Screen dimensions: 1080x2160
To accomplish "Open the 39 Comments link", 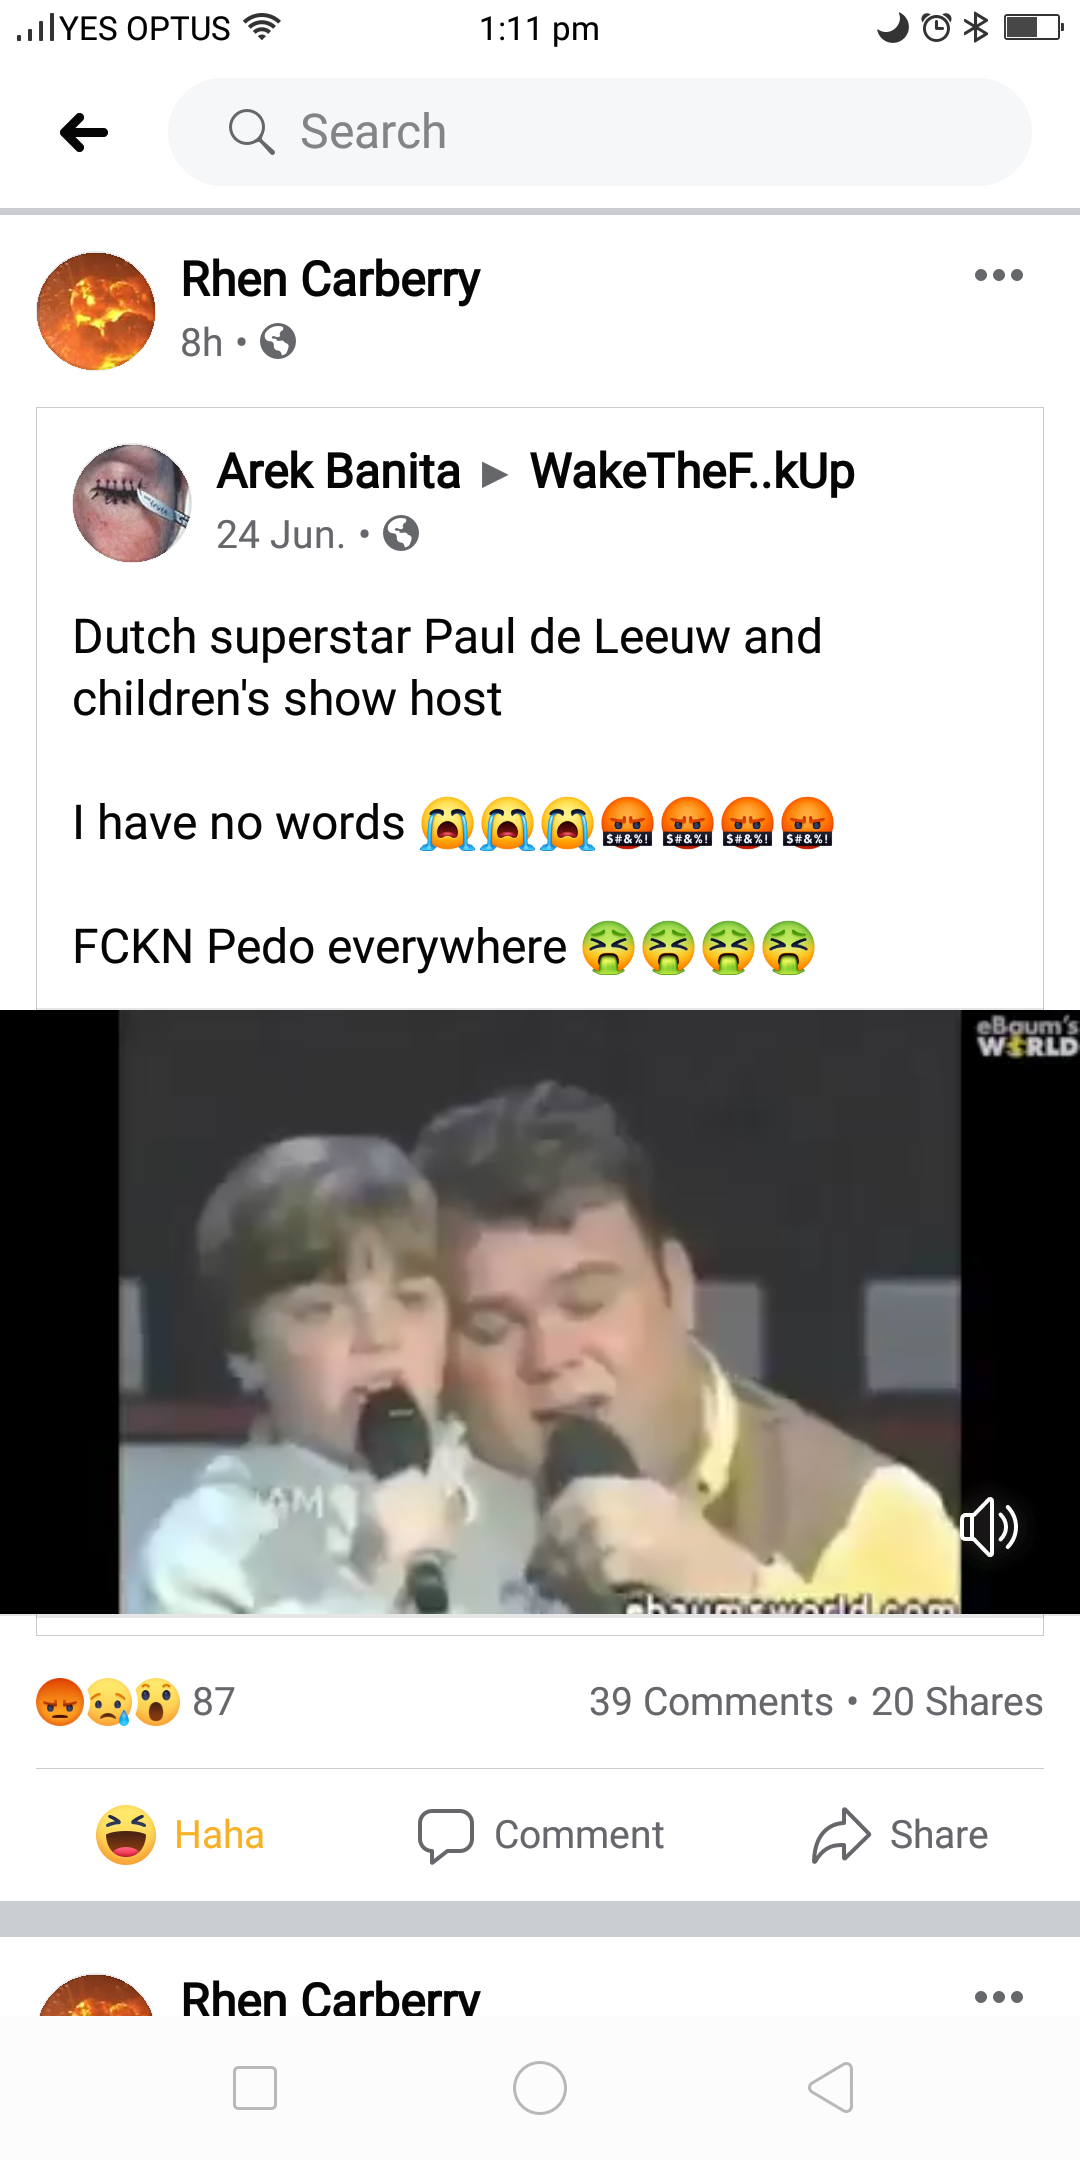I will click(x=711, y=1701).
